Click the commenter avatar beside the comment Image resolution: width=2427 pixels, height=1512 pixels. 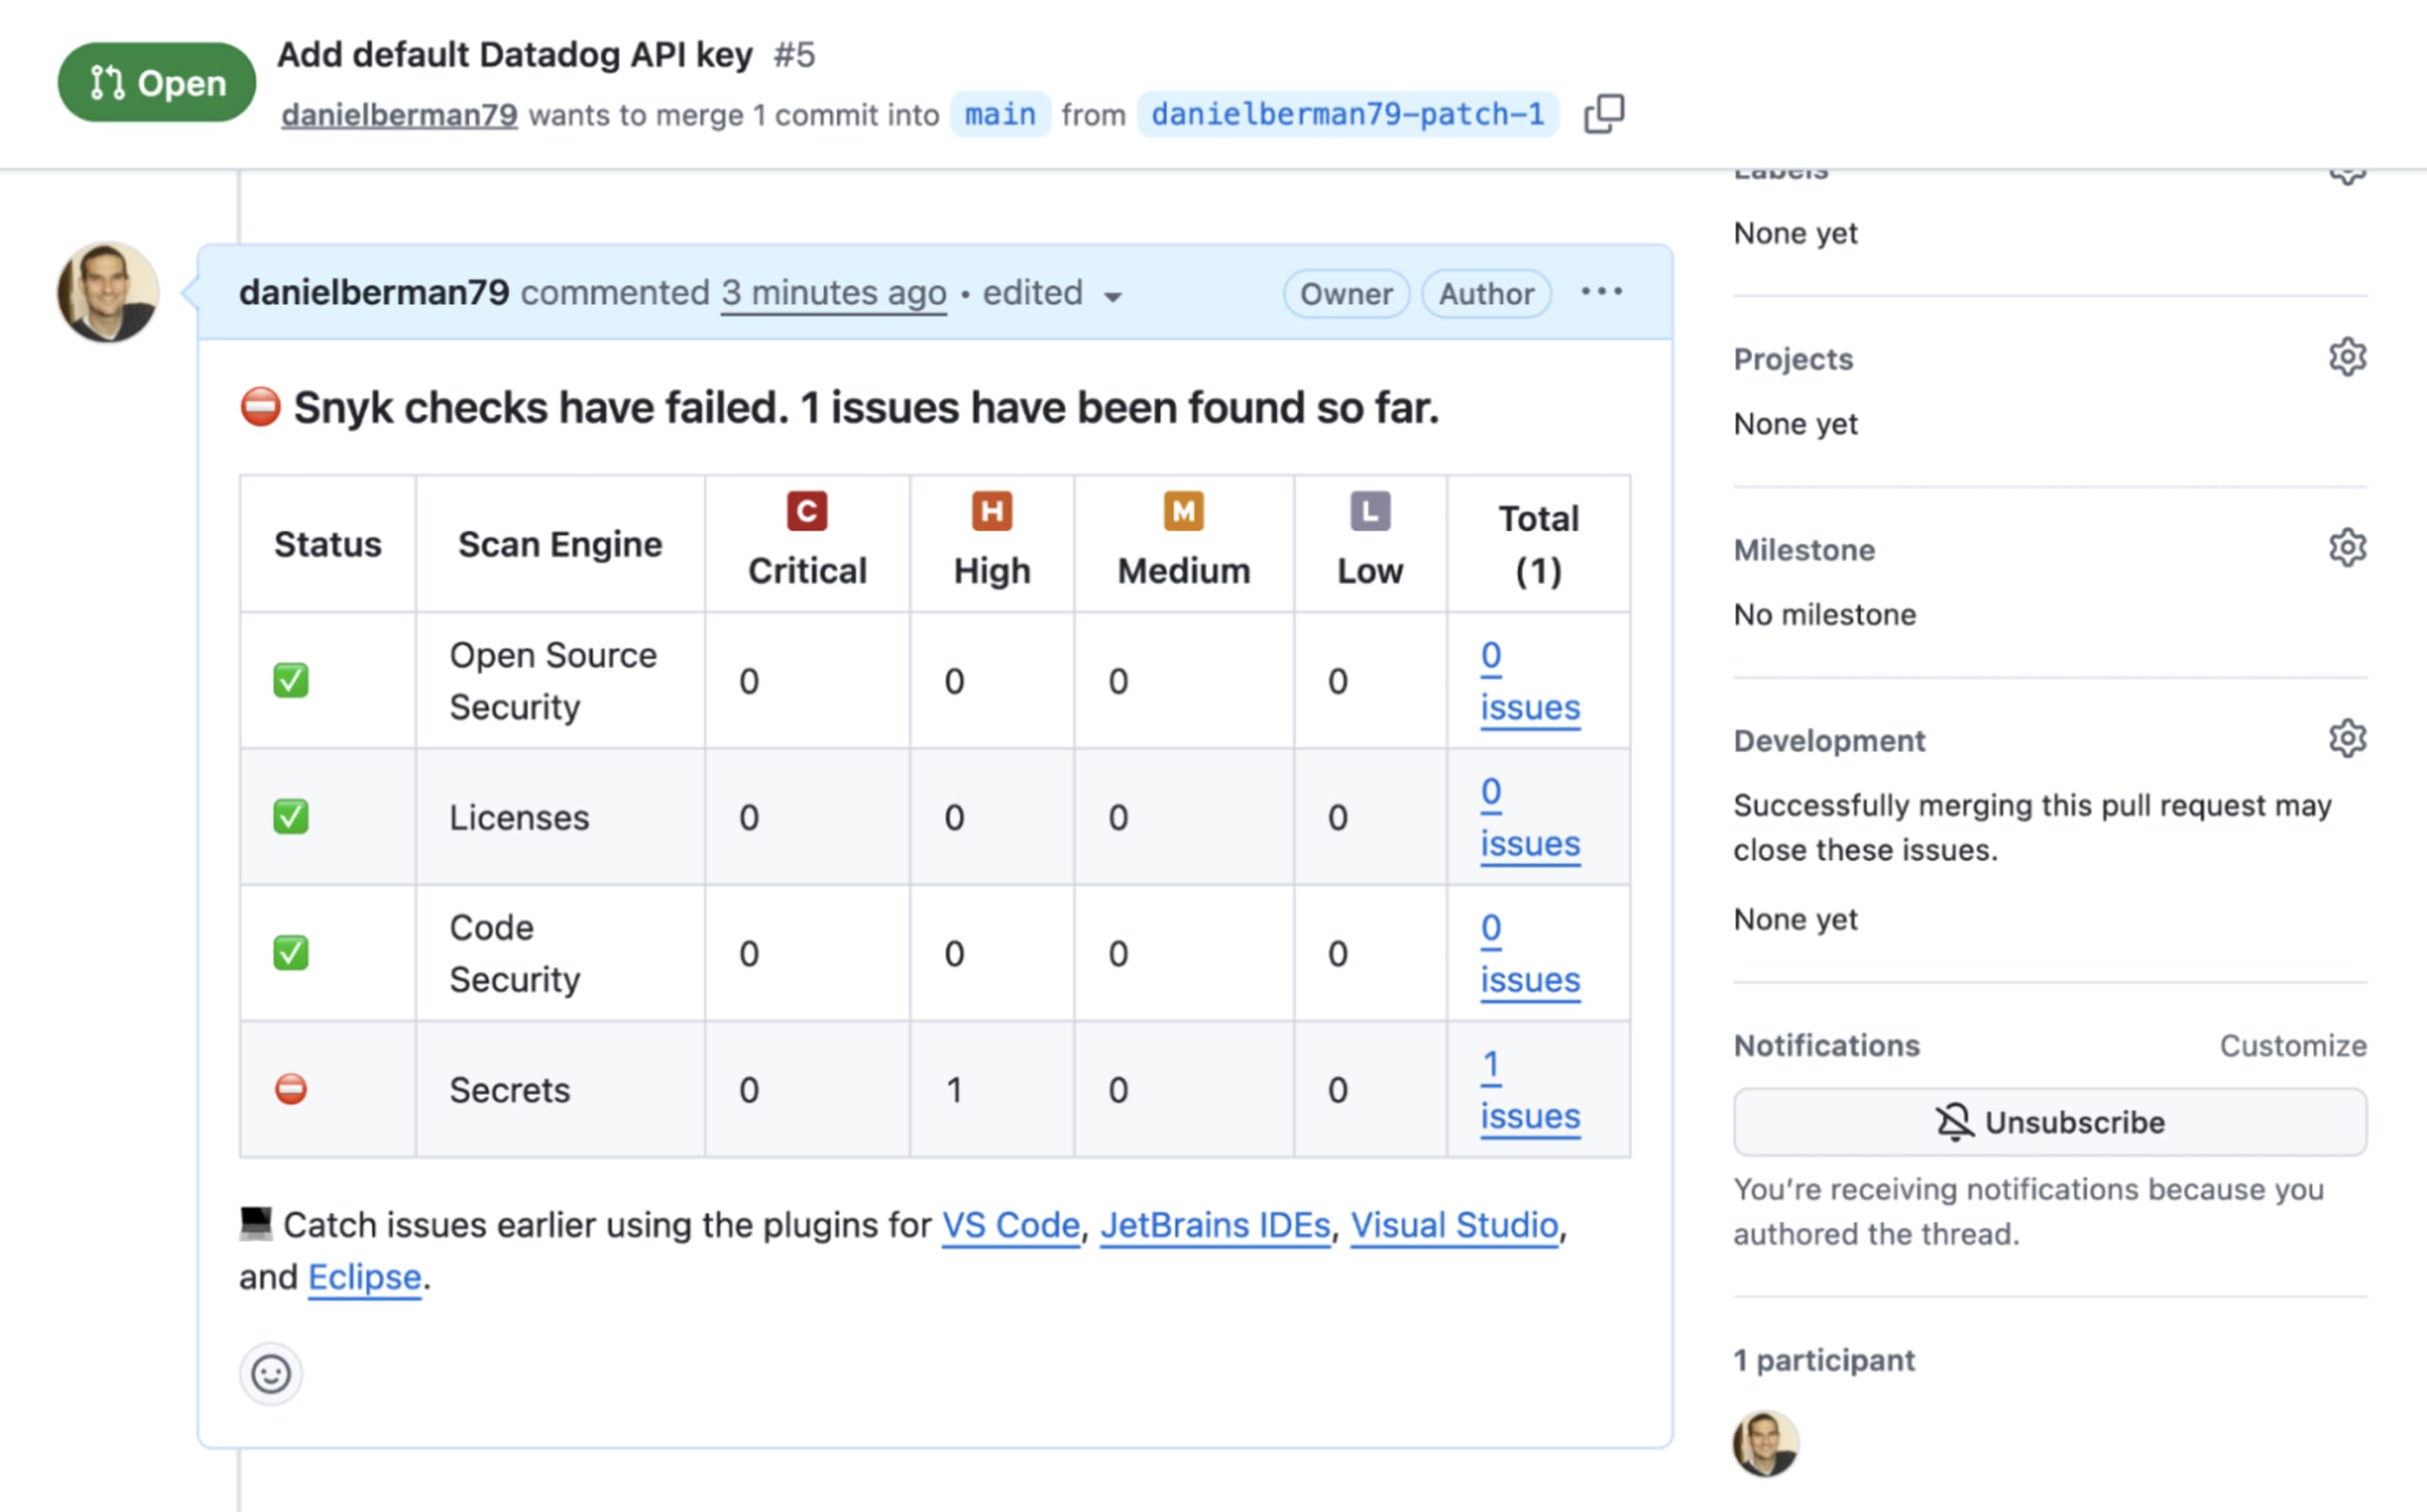(108, 292)
